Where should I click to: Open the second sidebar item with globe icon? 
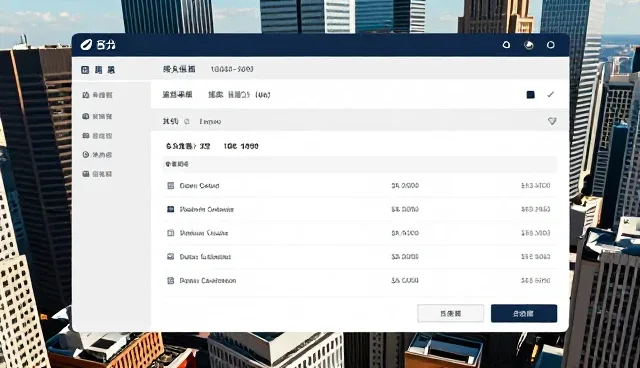click(x=97, y=116)
